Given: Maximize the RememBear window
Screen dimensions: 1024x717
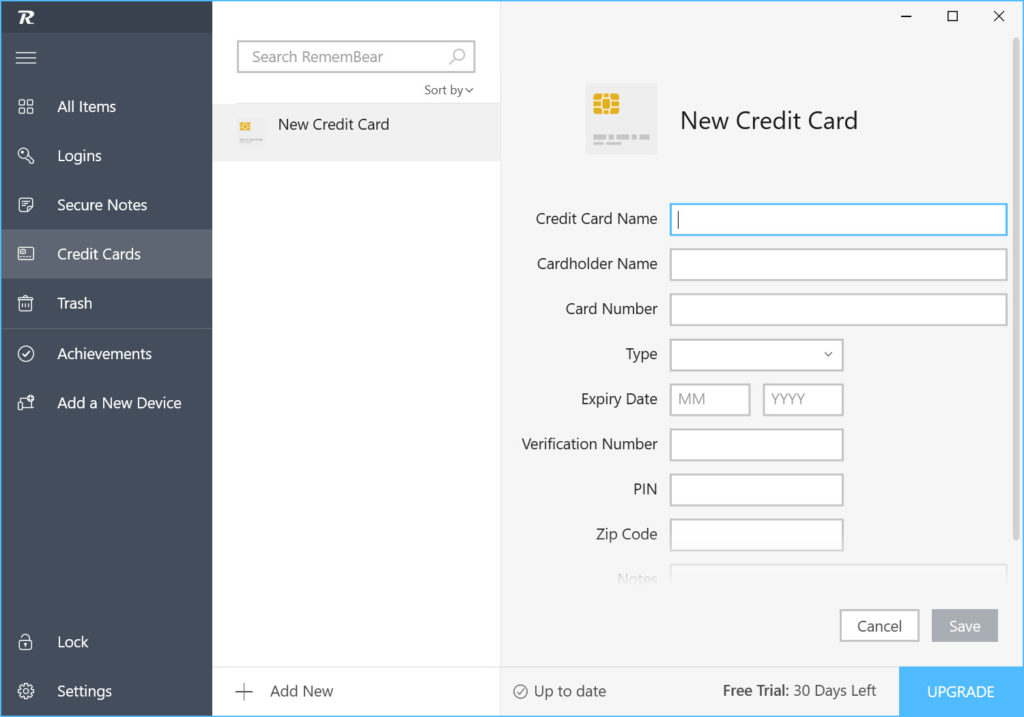Looking at the screenshot, I should [952, 16].
